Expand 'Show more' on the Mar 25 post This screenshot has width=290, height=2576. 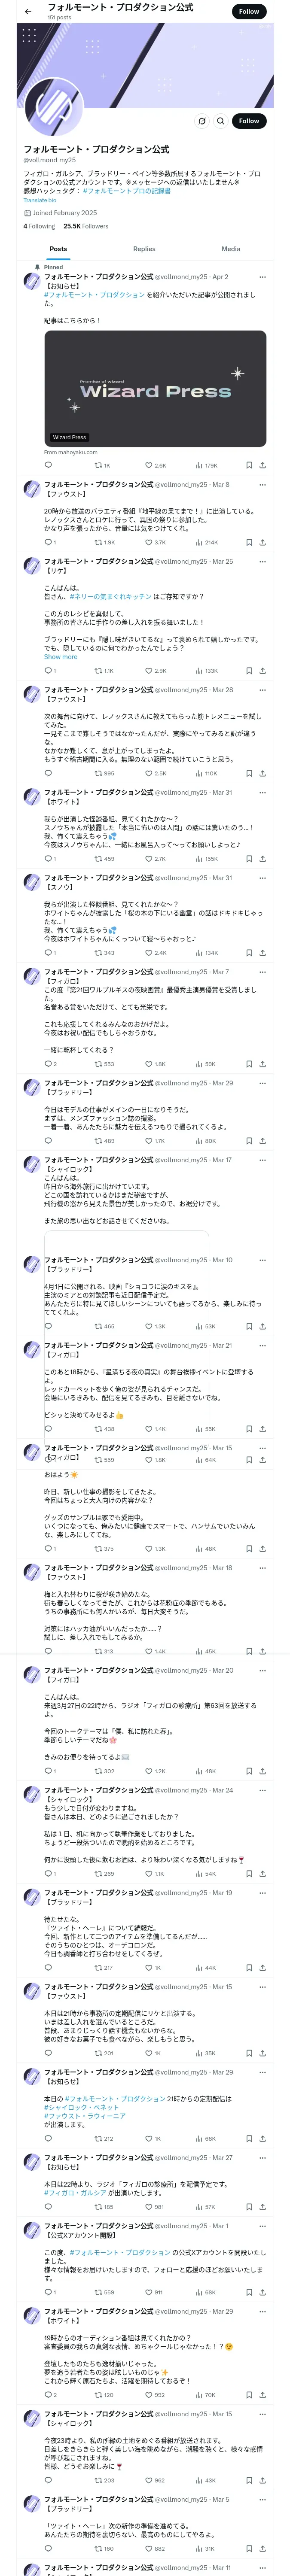pos(60,657)
